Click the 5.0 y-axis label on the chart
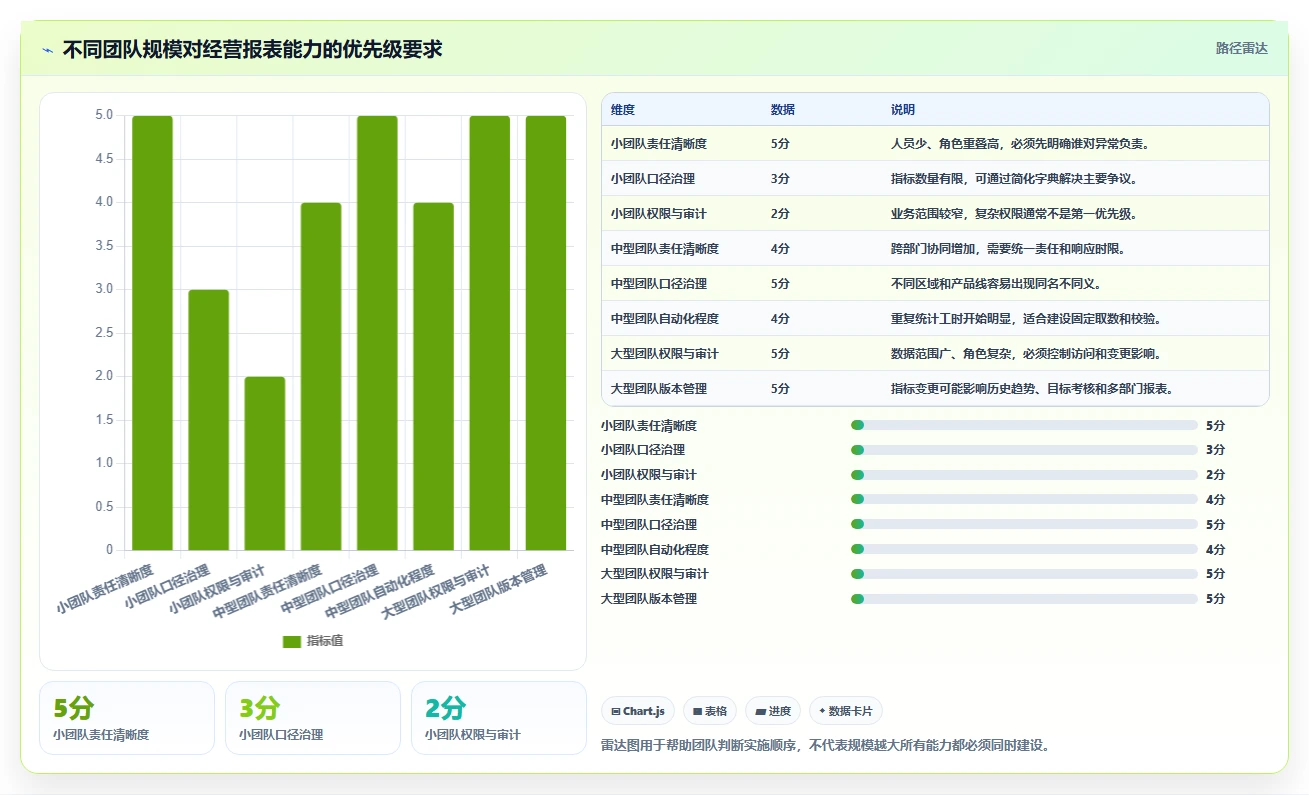The height and width of the screenshot is (795, 1309). (x=104, y=115)
